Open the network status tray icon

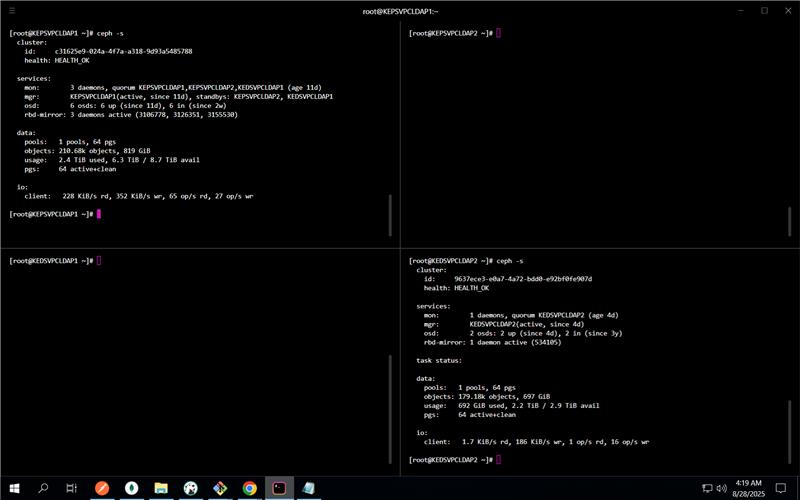(x=707, y=488)
